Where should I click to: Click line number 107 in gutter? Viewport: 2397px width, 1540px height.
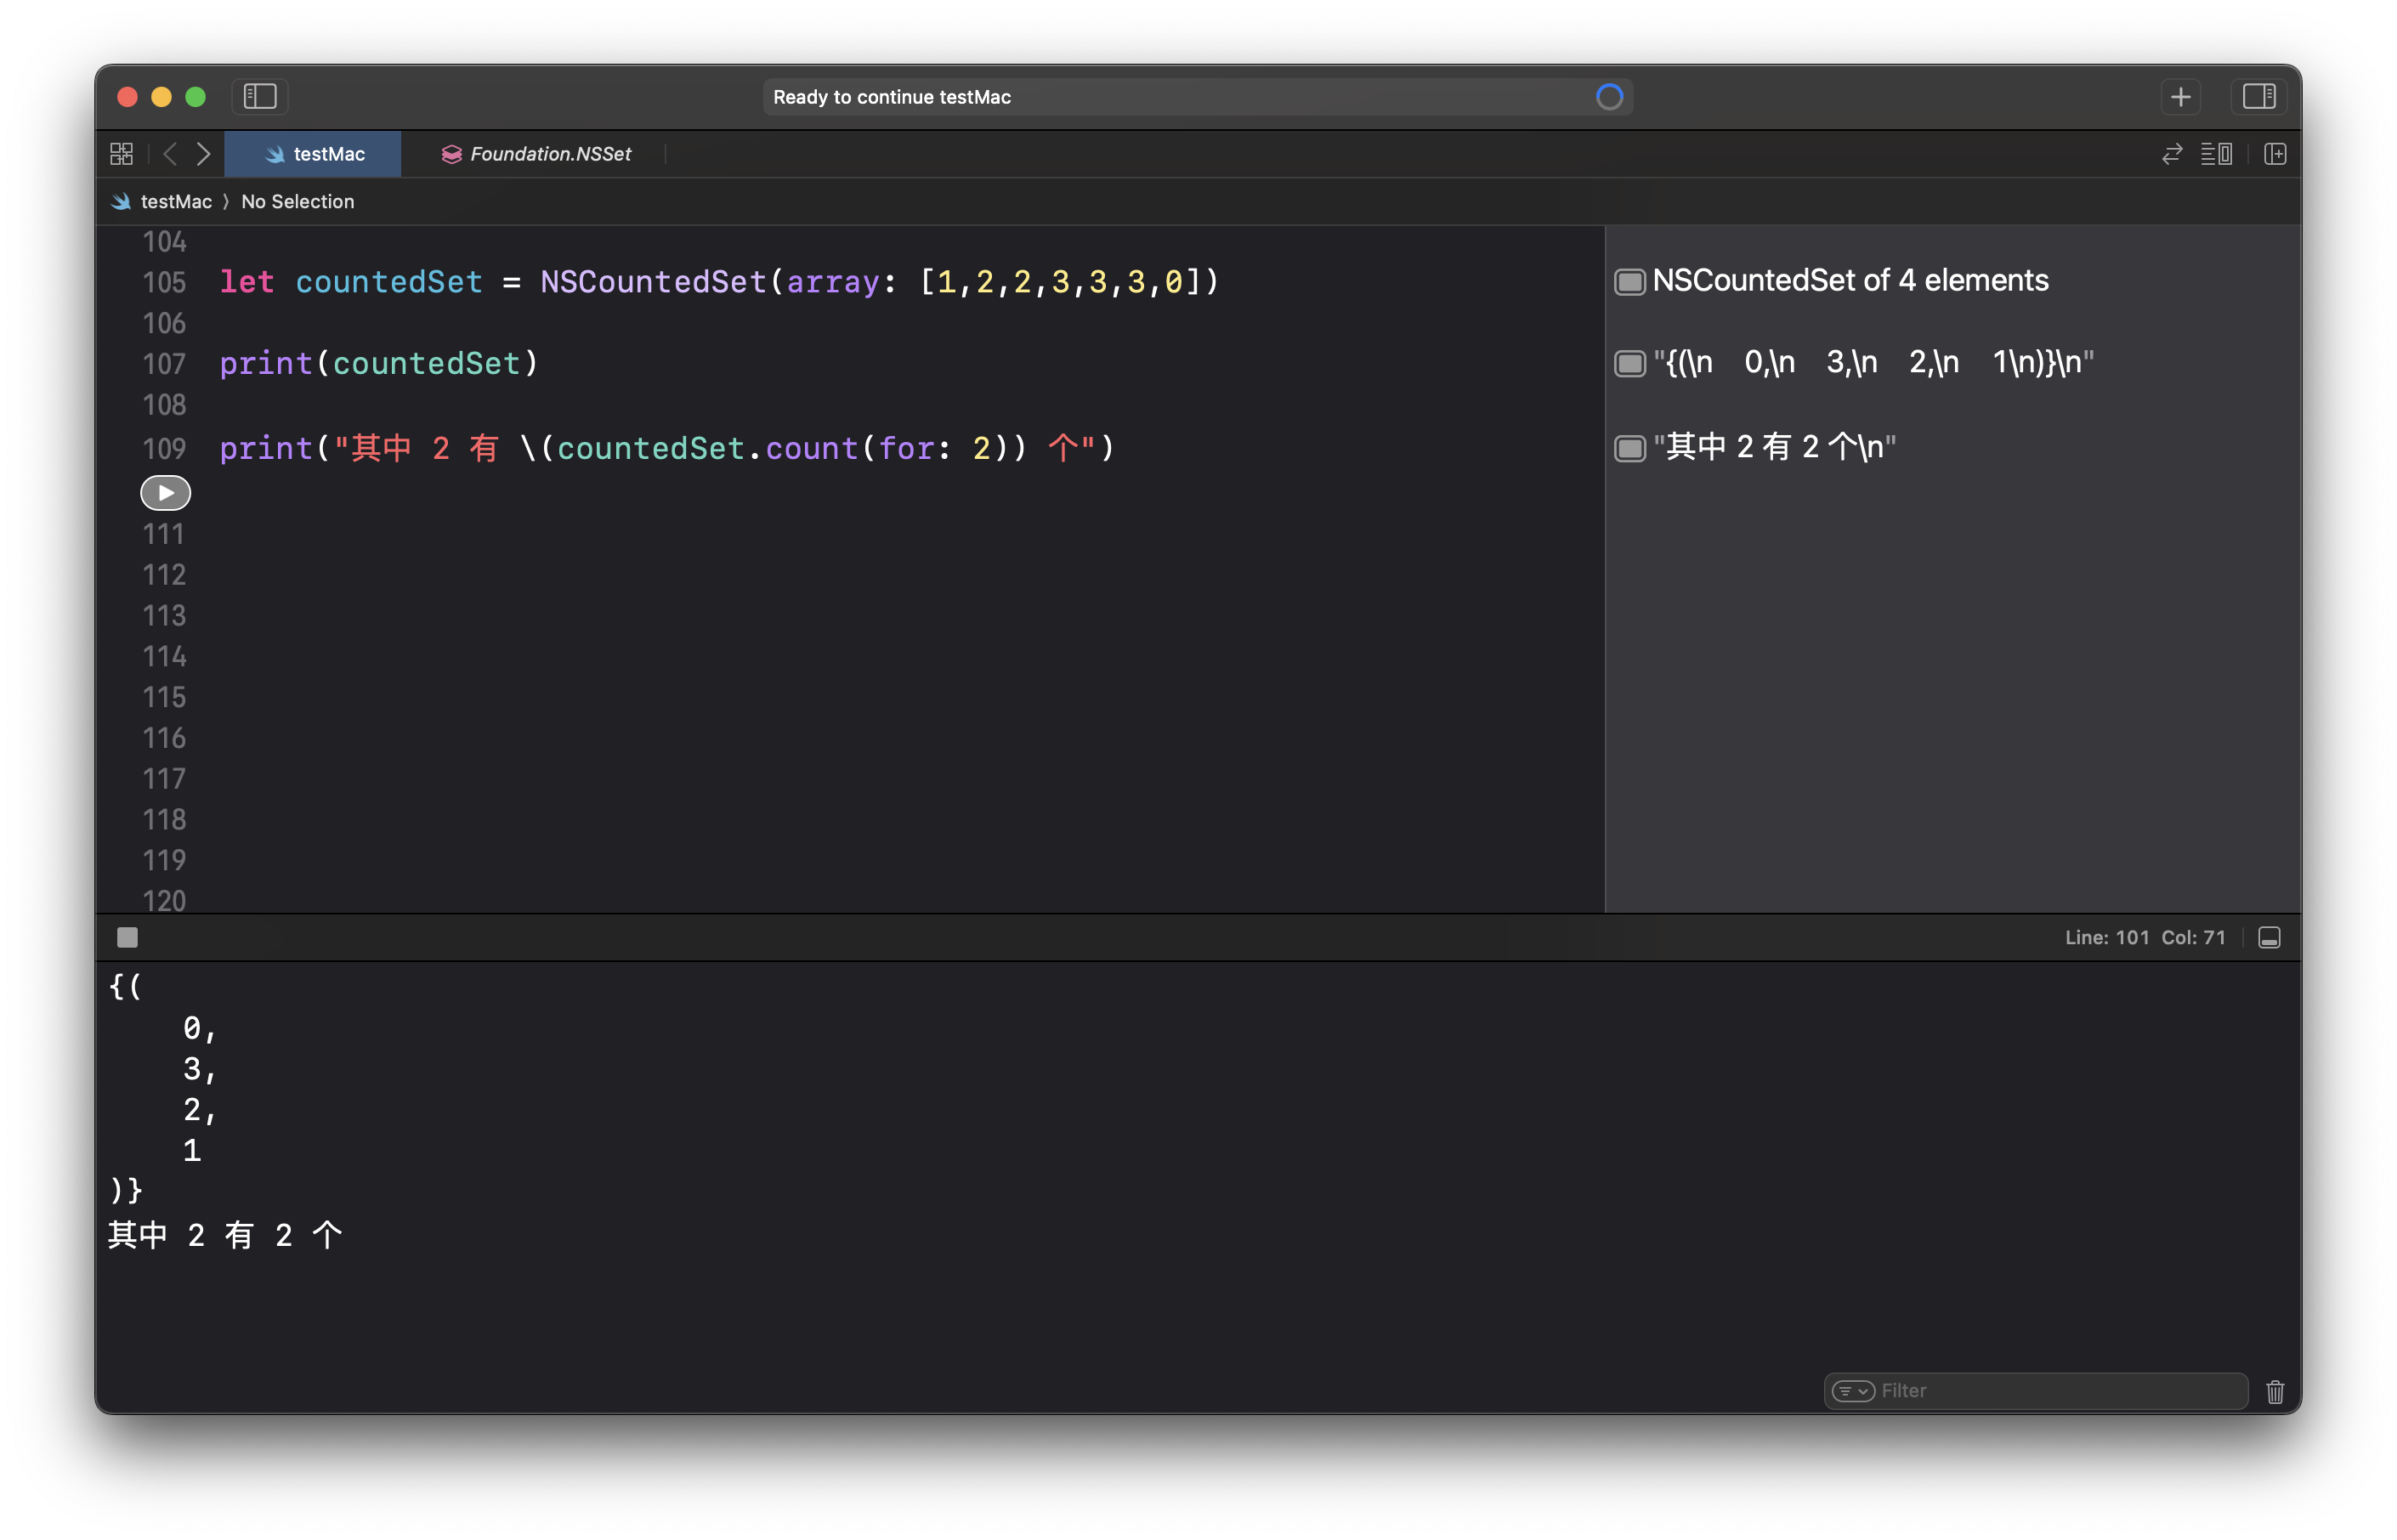pyautogui.click(x=164, y=363)
